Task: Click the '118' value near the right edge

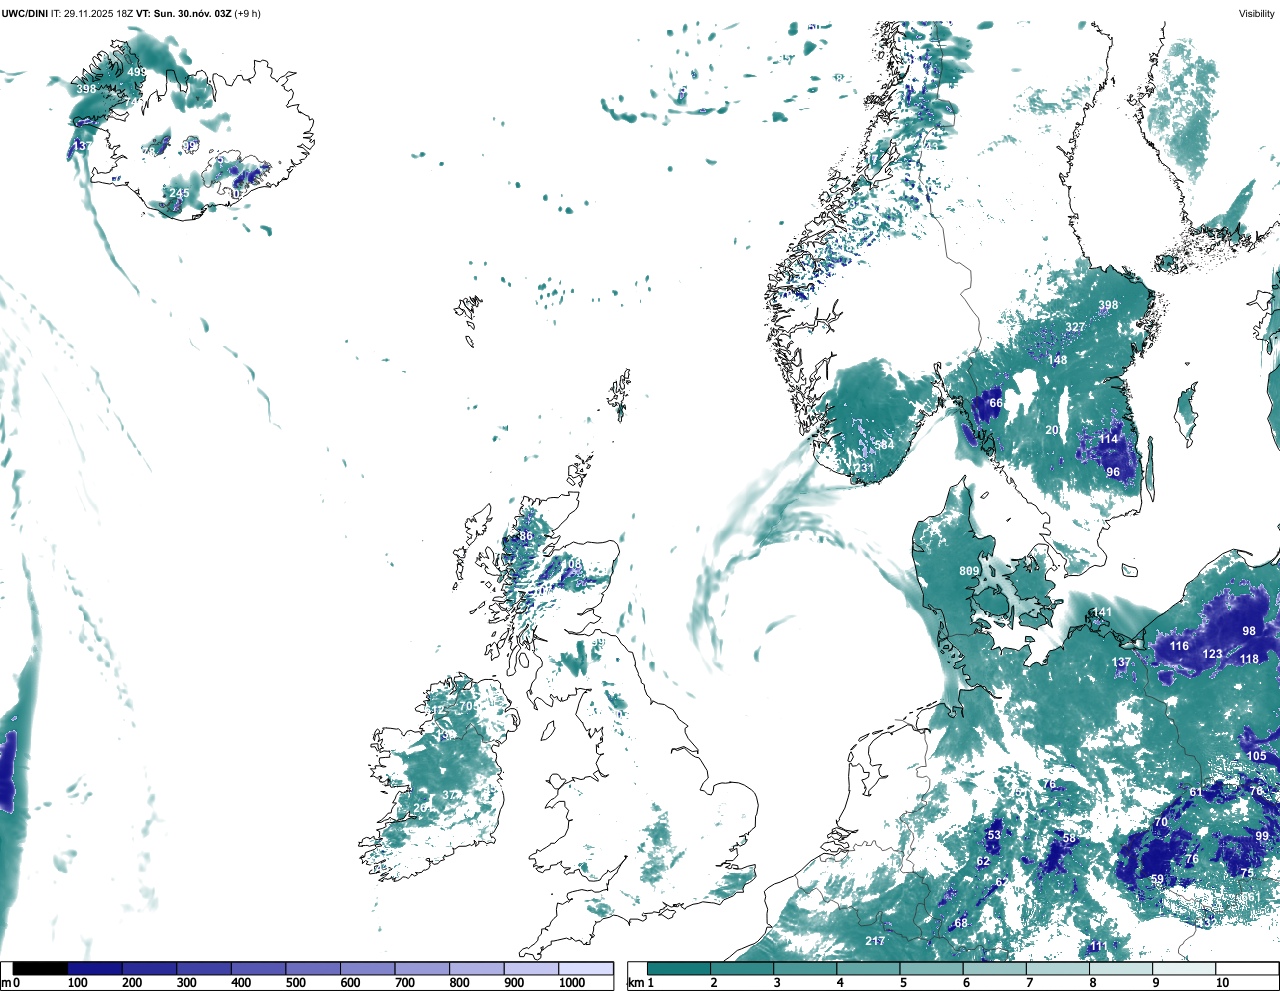Action: click(1249, 660)
